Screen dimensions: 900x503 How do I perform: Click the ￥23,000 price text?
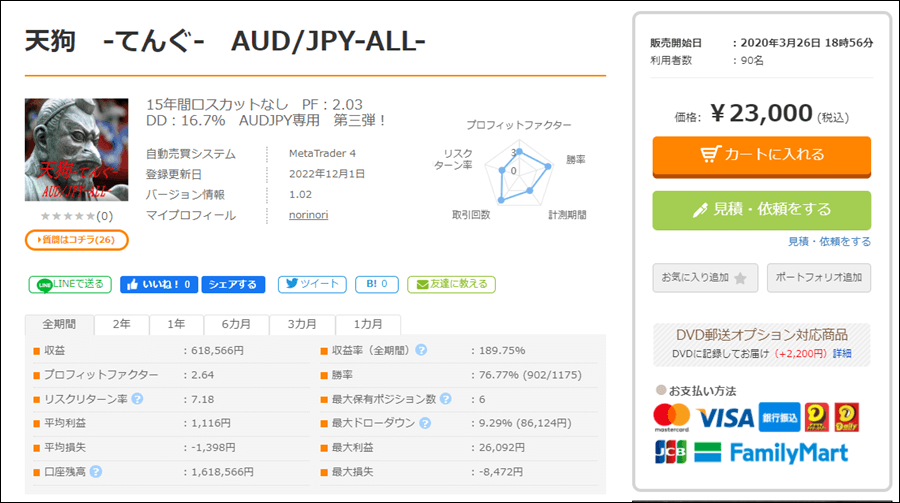pyautogui.click(x=762, y=113)
